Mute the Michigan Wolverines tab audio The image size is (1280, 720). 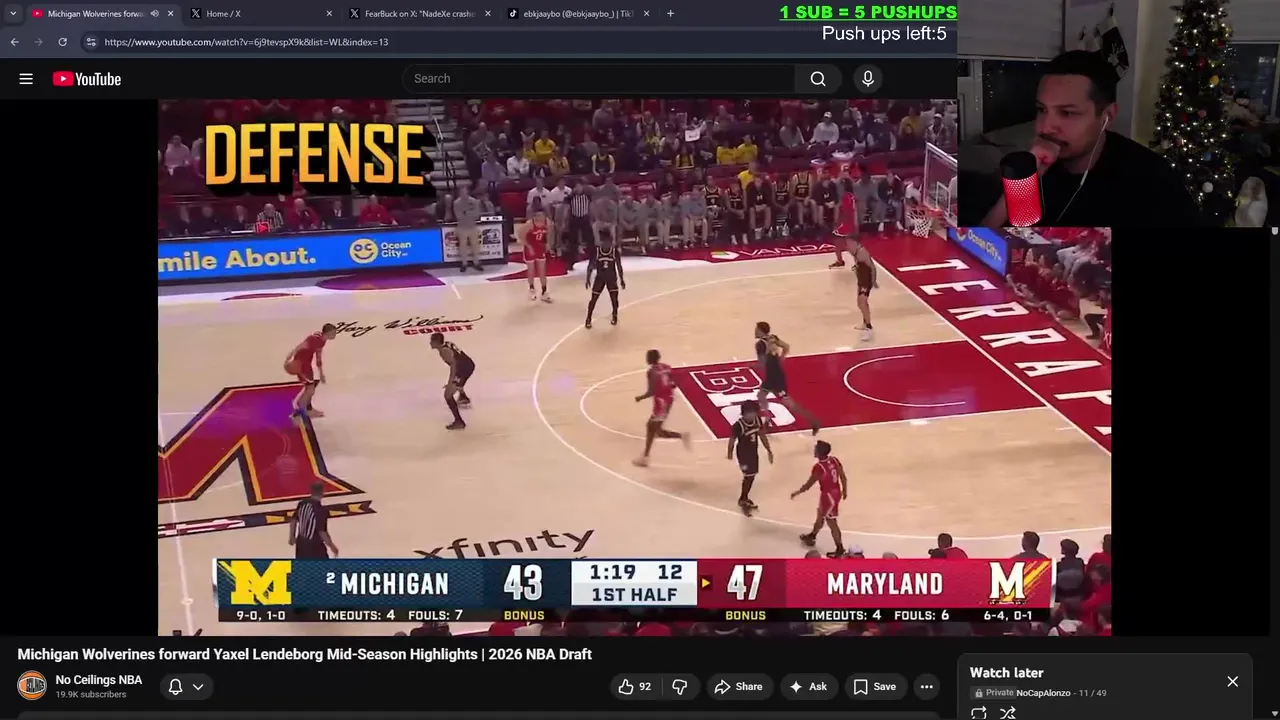click(154, 14)
